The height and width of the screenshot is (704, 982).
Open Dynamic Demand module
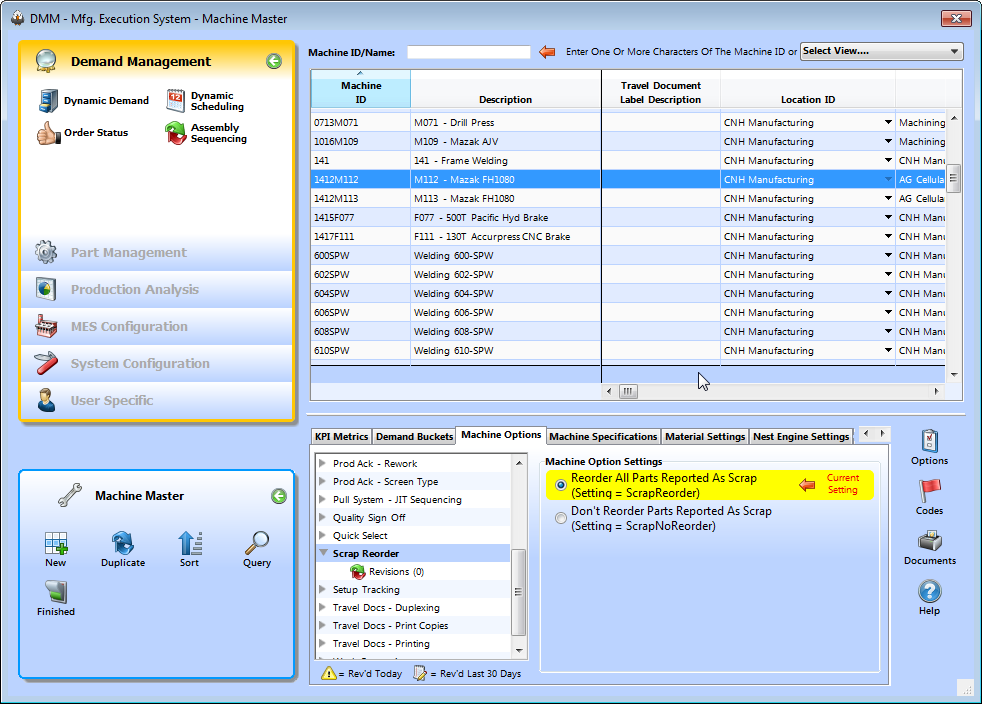[x=94, y=101]
